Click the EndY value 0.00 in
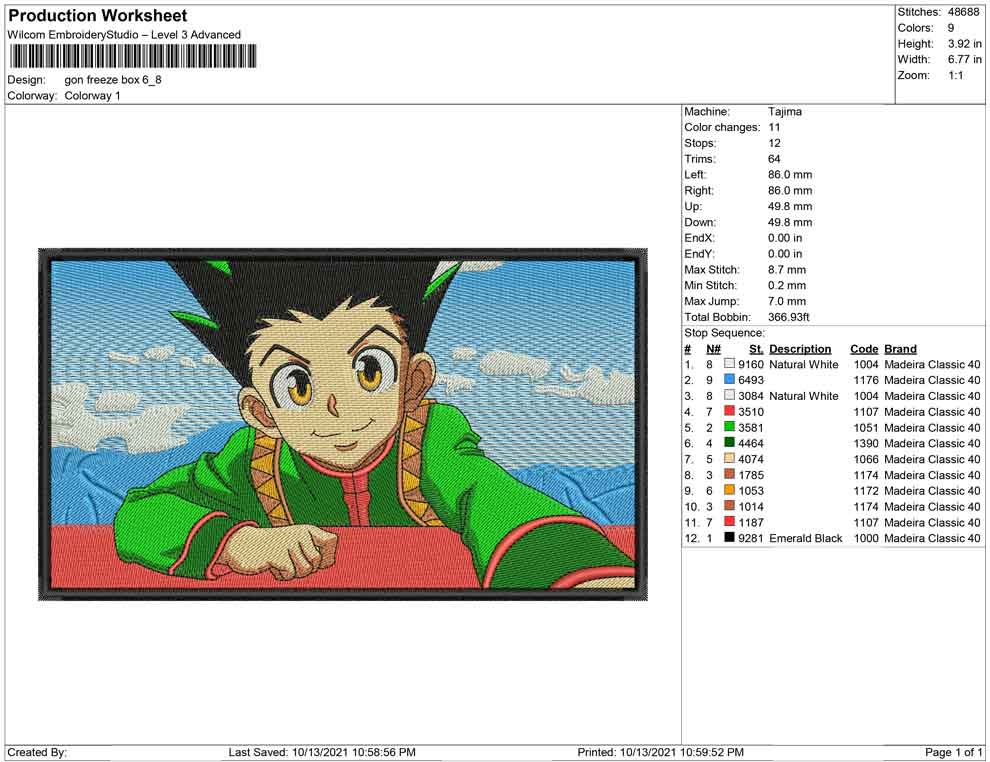990x762 pixels. tap(785, 253)
